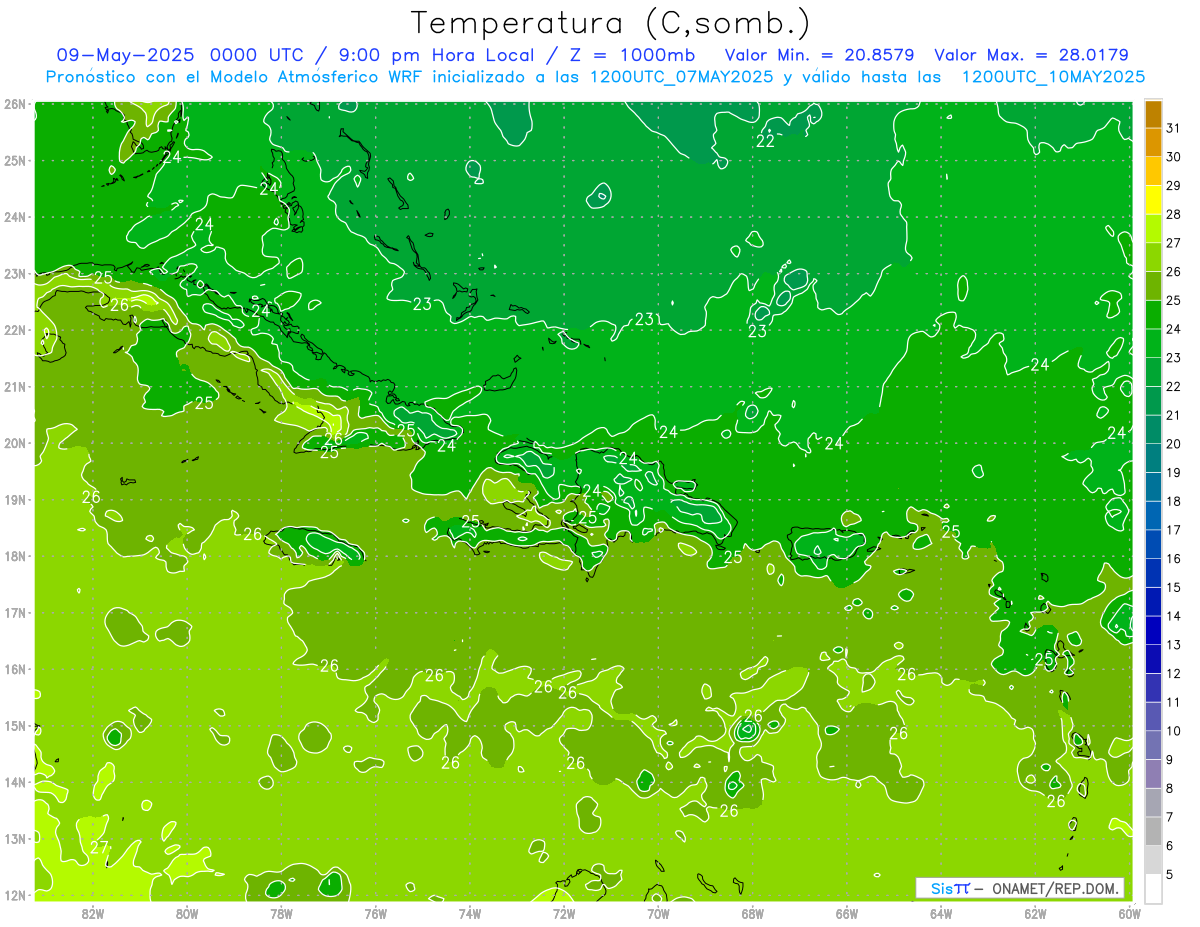The height and width of the screenshot is (927, 1200).
Task: Click the '14N' latitude axis label
Action: (x=15, y=782)
